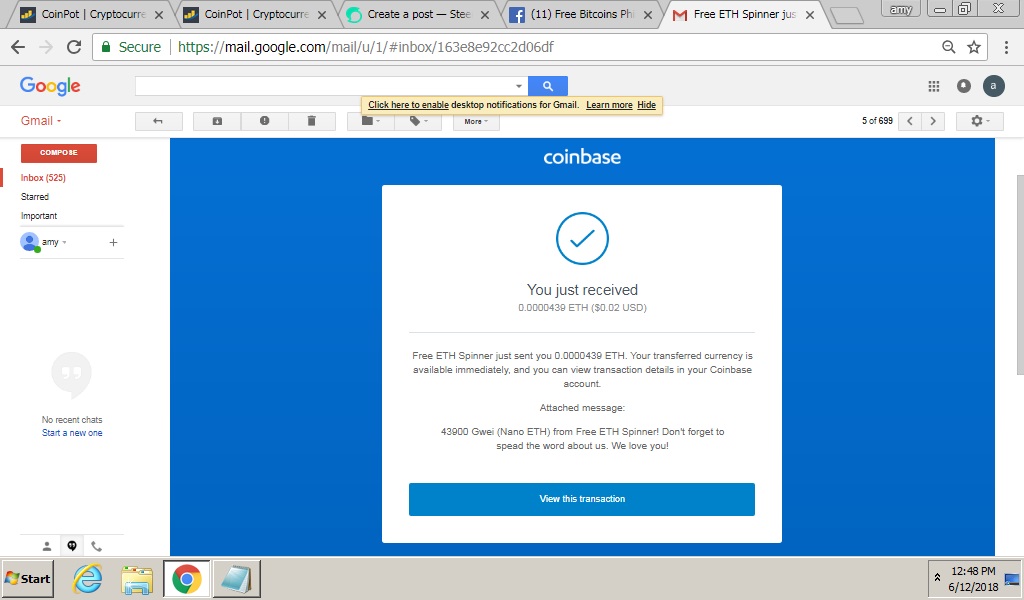Screen dimensions: 1024x600
Task: Open the Chrome three-dot menu
Action: click(1006, 47)
